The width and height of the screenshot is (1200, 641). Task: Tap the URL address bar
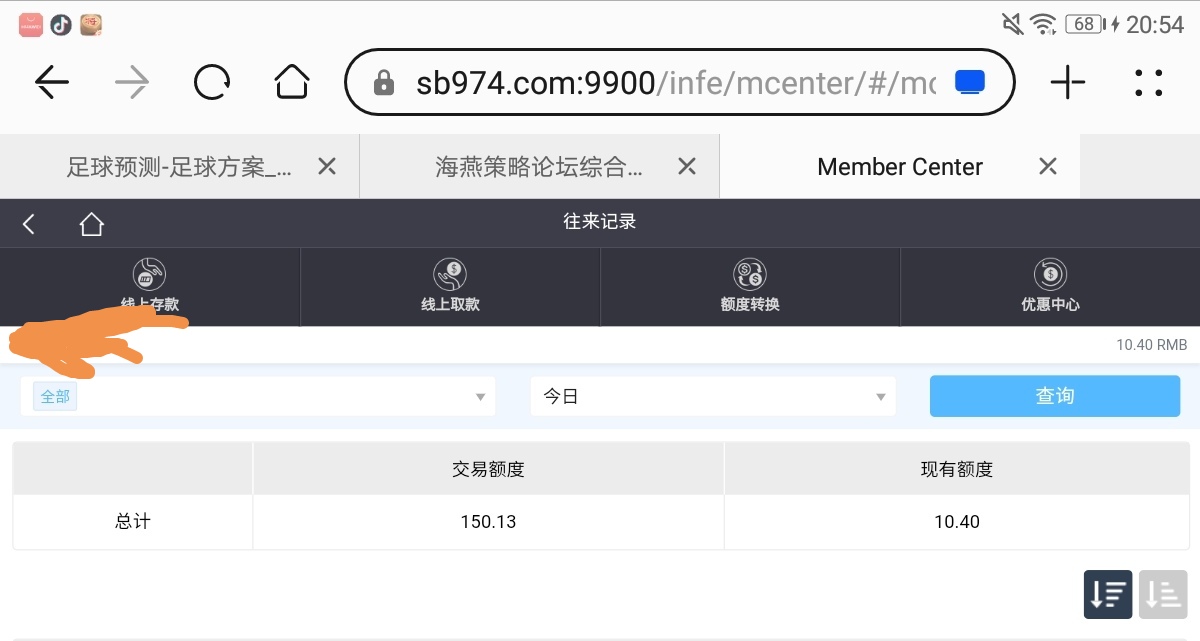(660, 83)
